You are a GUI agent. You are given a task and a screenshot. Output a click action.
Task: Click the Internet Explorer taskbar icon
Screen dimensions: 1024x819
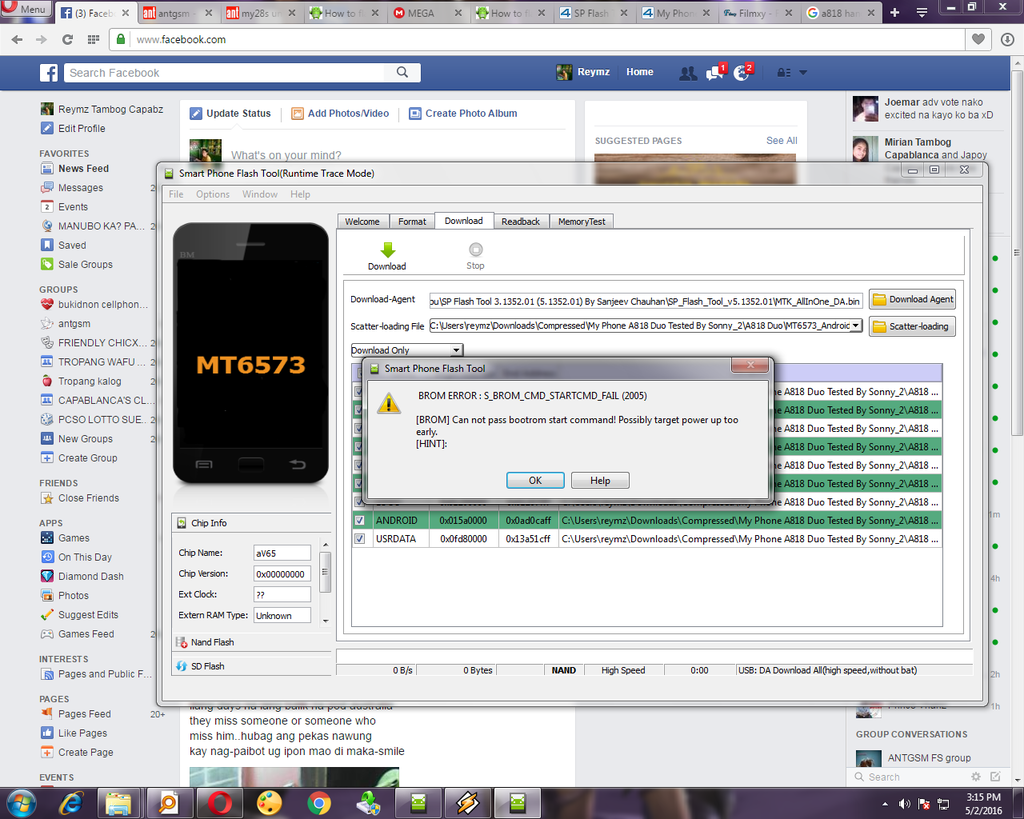(x=71, y=802)
